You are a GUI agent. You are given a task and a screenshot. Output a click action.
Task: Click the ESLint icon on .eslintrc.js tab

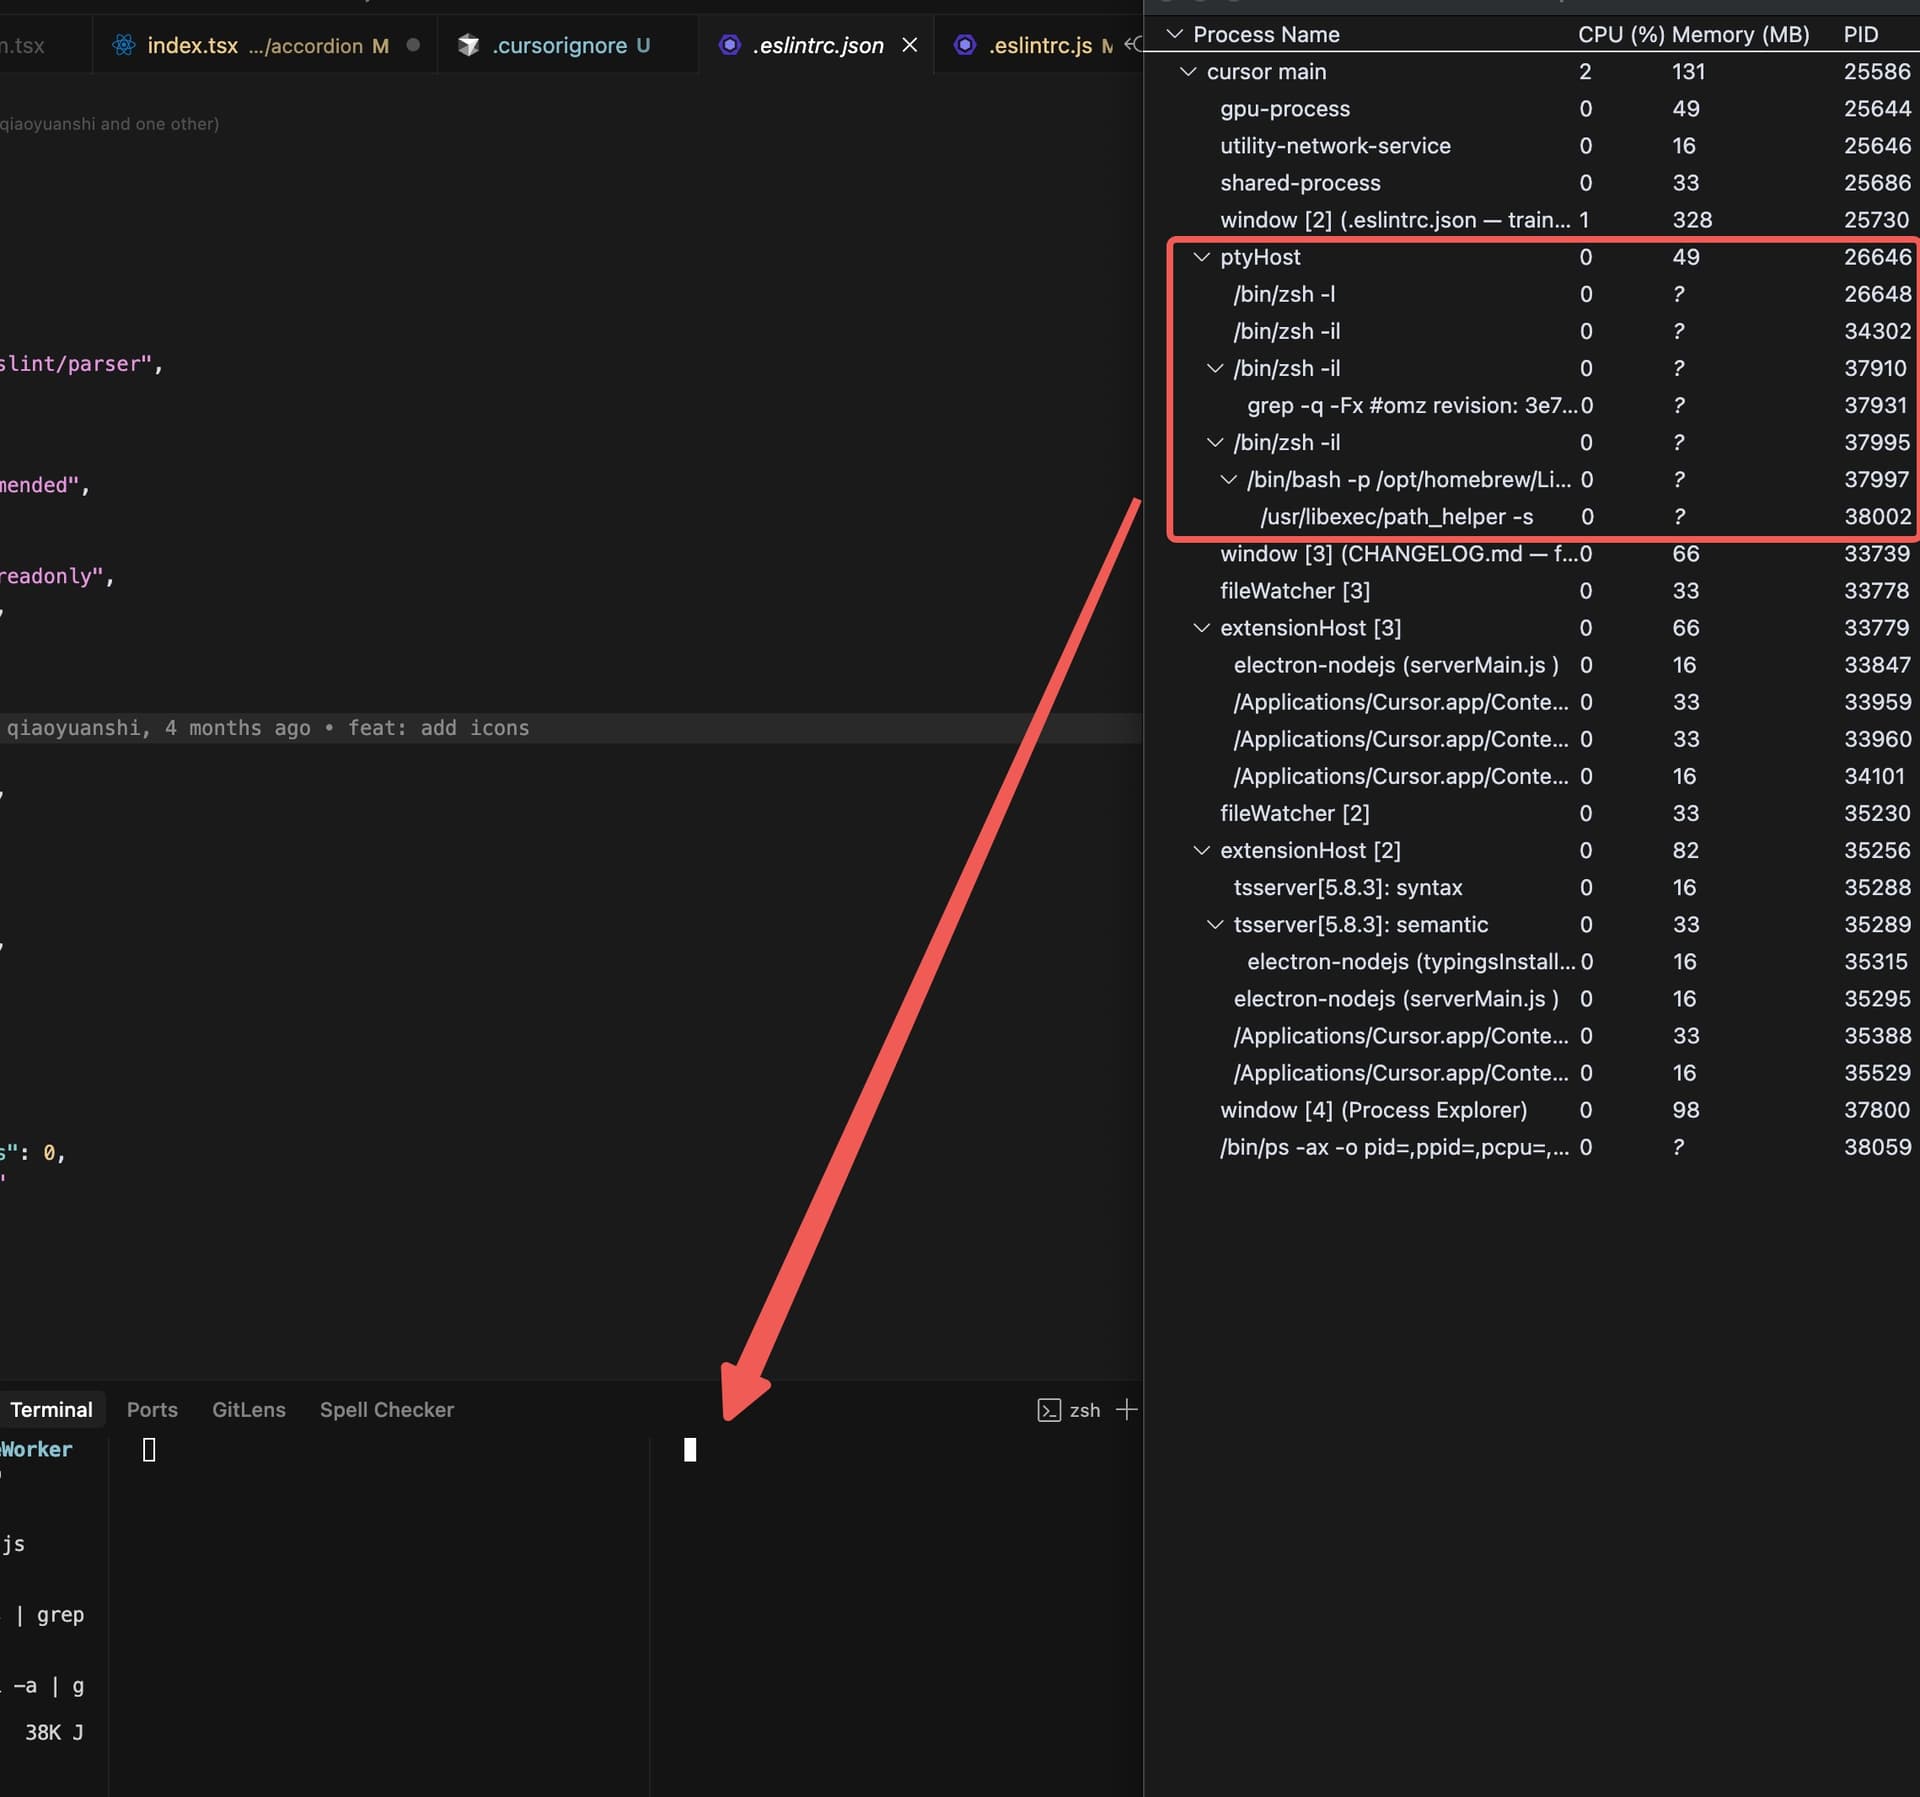tap(965, 45)
